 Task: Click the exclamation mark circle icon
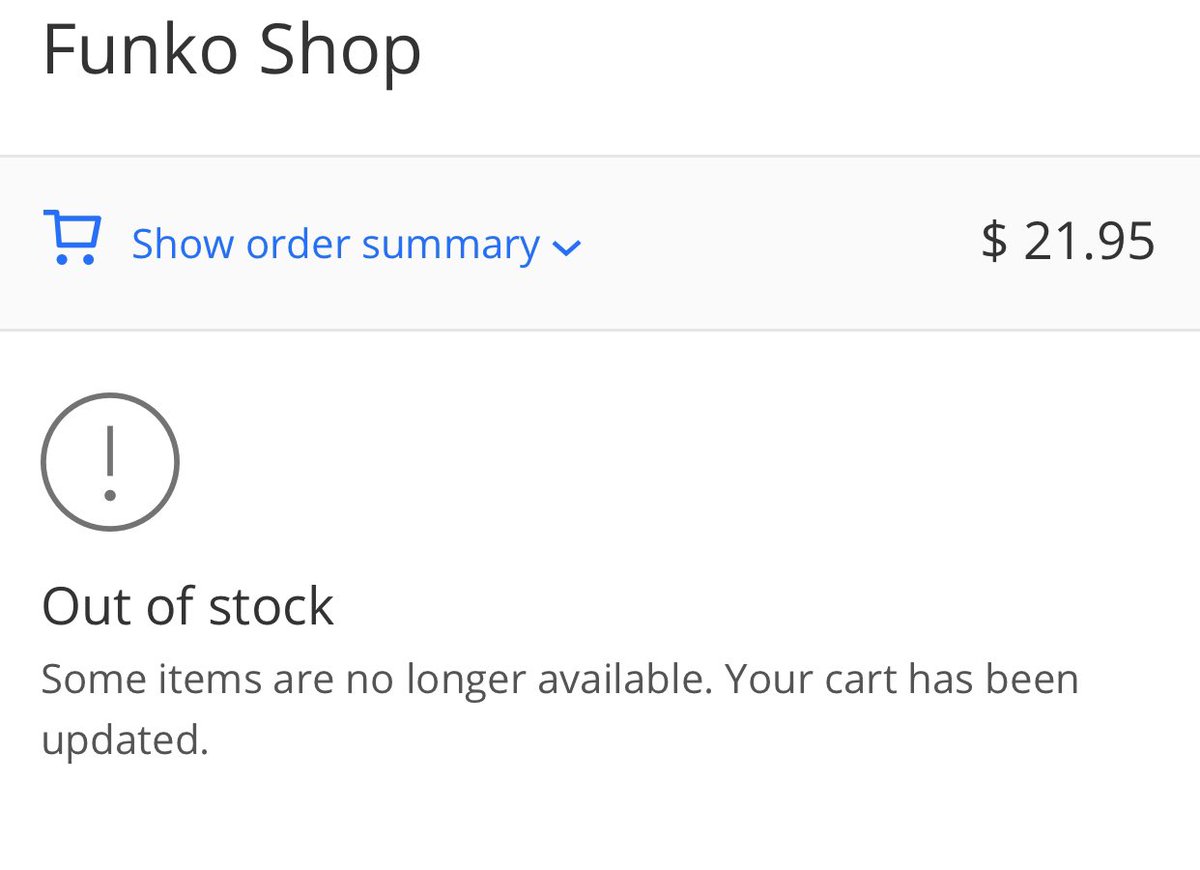[x=110, y=462]
